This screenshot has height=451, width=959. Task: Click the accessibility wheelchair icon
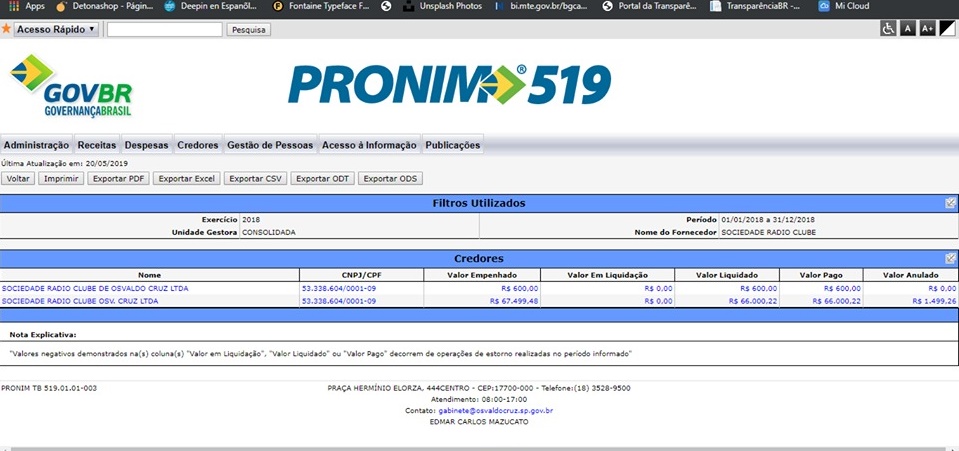888,29
